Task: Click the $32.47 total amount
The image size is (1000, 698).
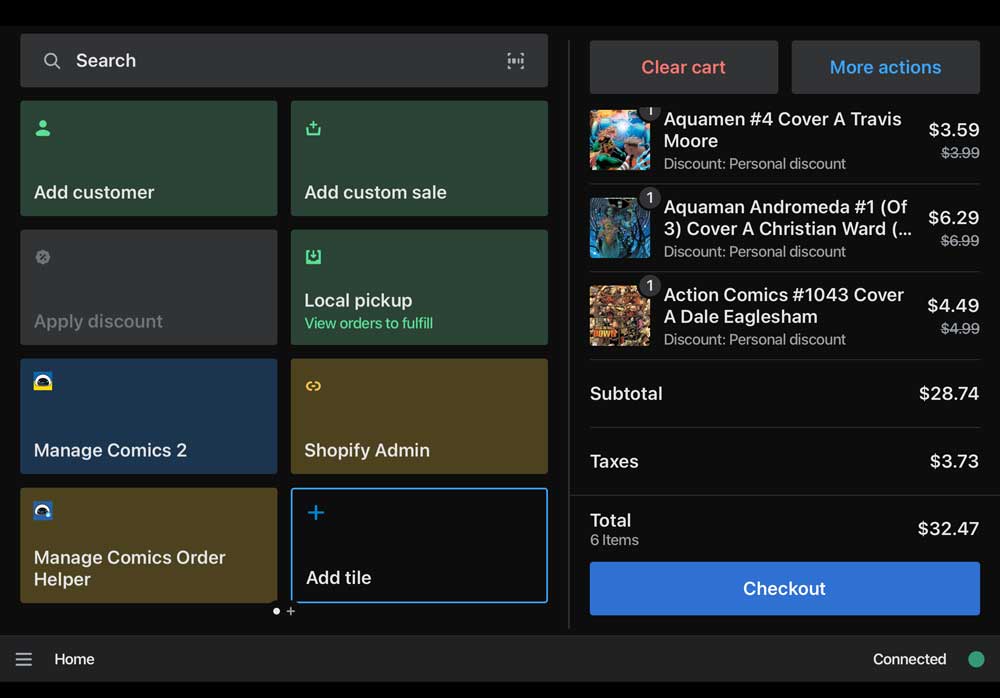Action: 948,529
